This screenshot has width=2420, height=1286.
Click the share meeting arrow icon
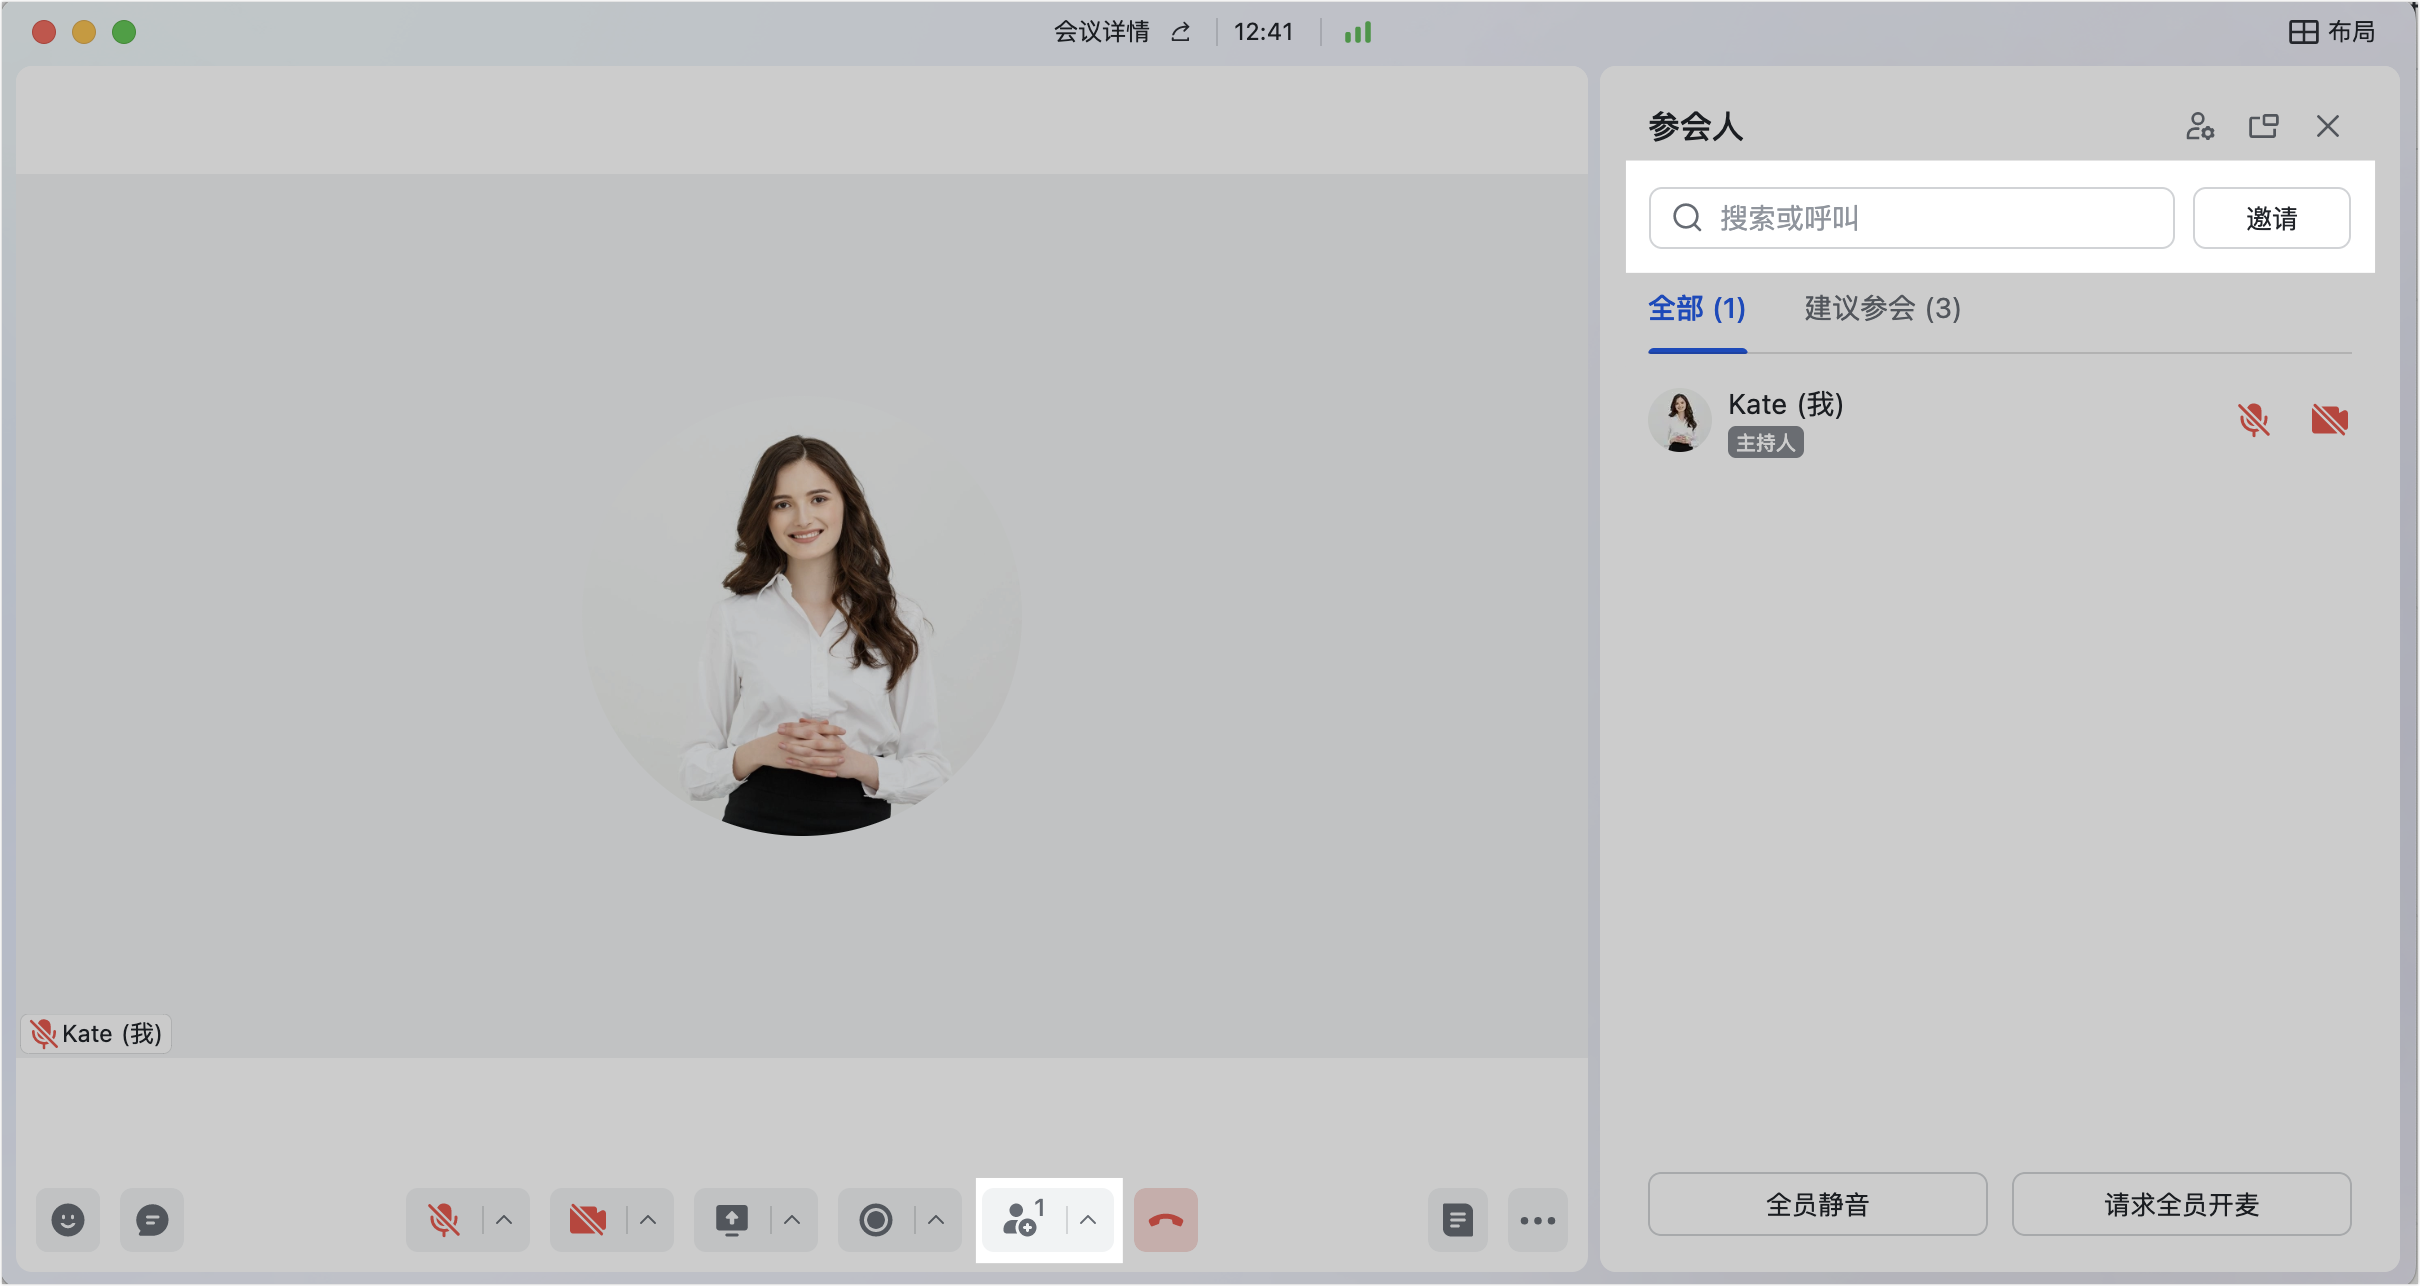[x=1181, y=32]
